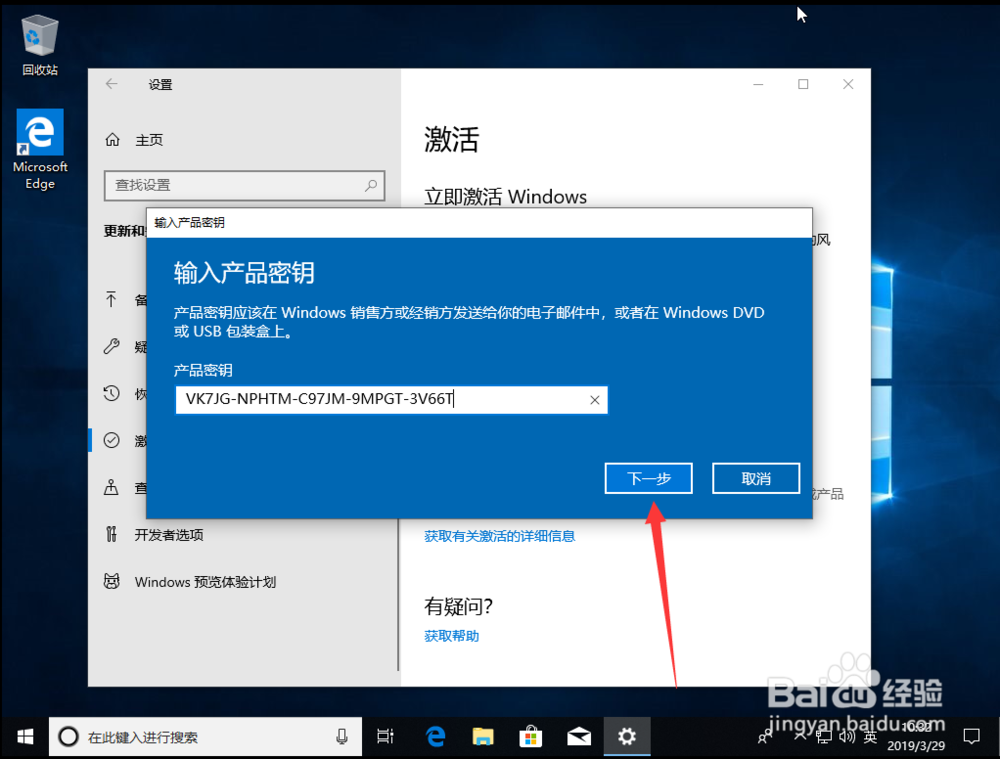The width and height of the screenshot is (1000, 759).
Task: Open Windows 预览体验计划 in sidebar
Action: click(x=205, y=582)
